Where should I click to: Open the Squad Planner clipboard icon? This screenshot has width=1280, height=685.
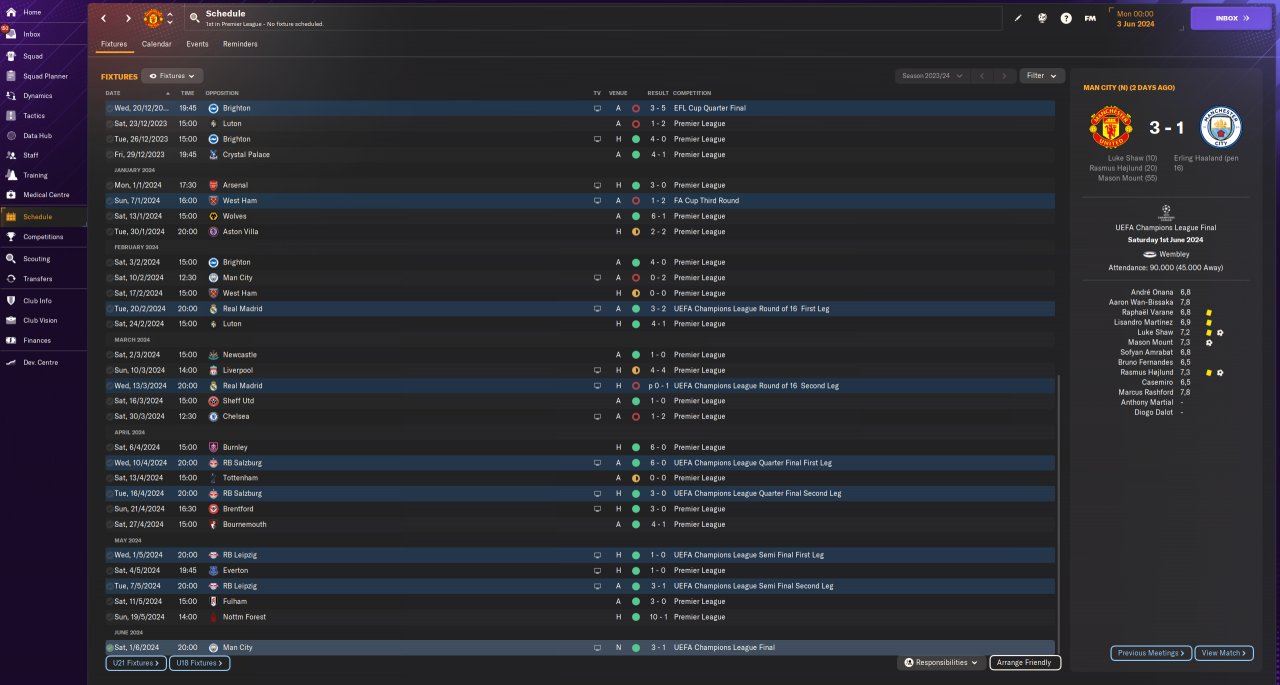coord(10,76)
